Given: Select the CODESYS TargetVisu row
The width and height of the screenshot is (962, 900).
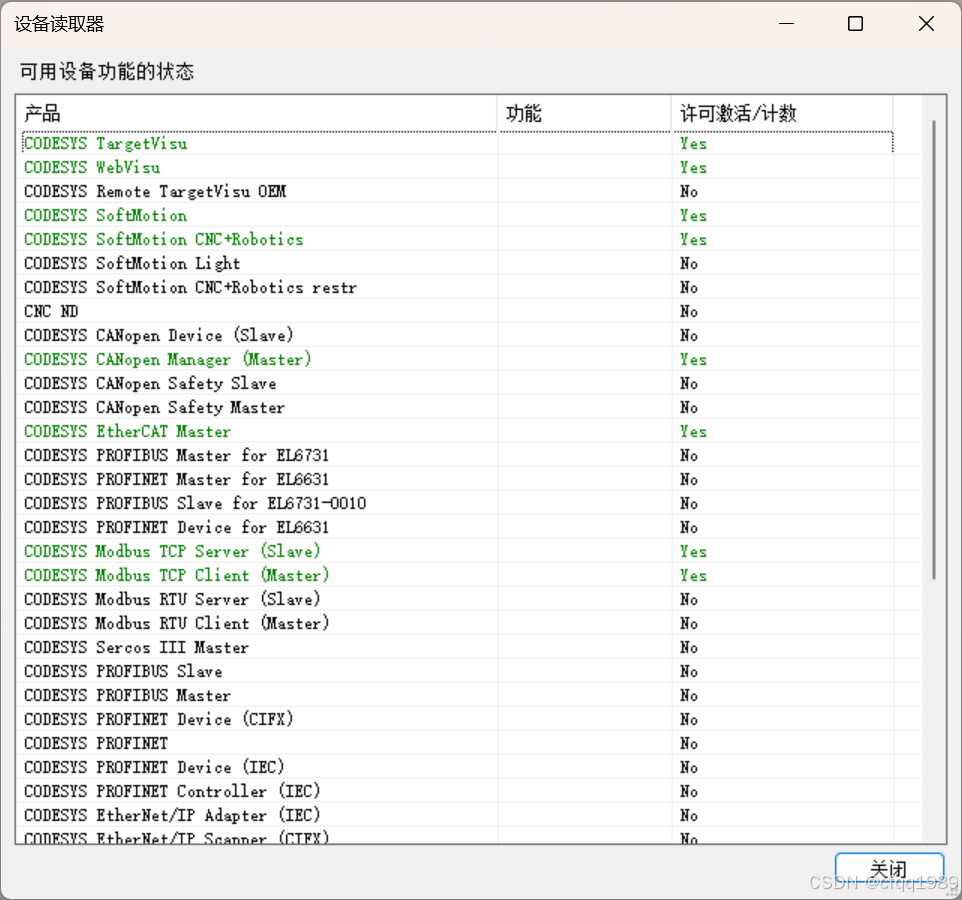Looking at the screenshot, I should click(458, 144).
